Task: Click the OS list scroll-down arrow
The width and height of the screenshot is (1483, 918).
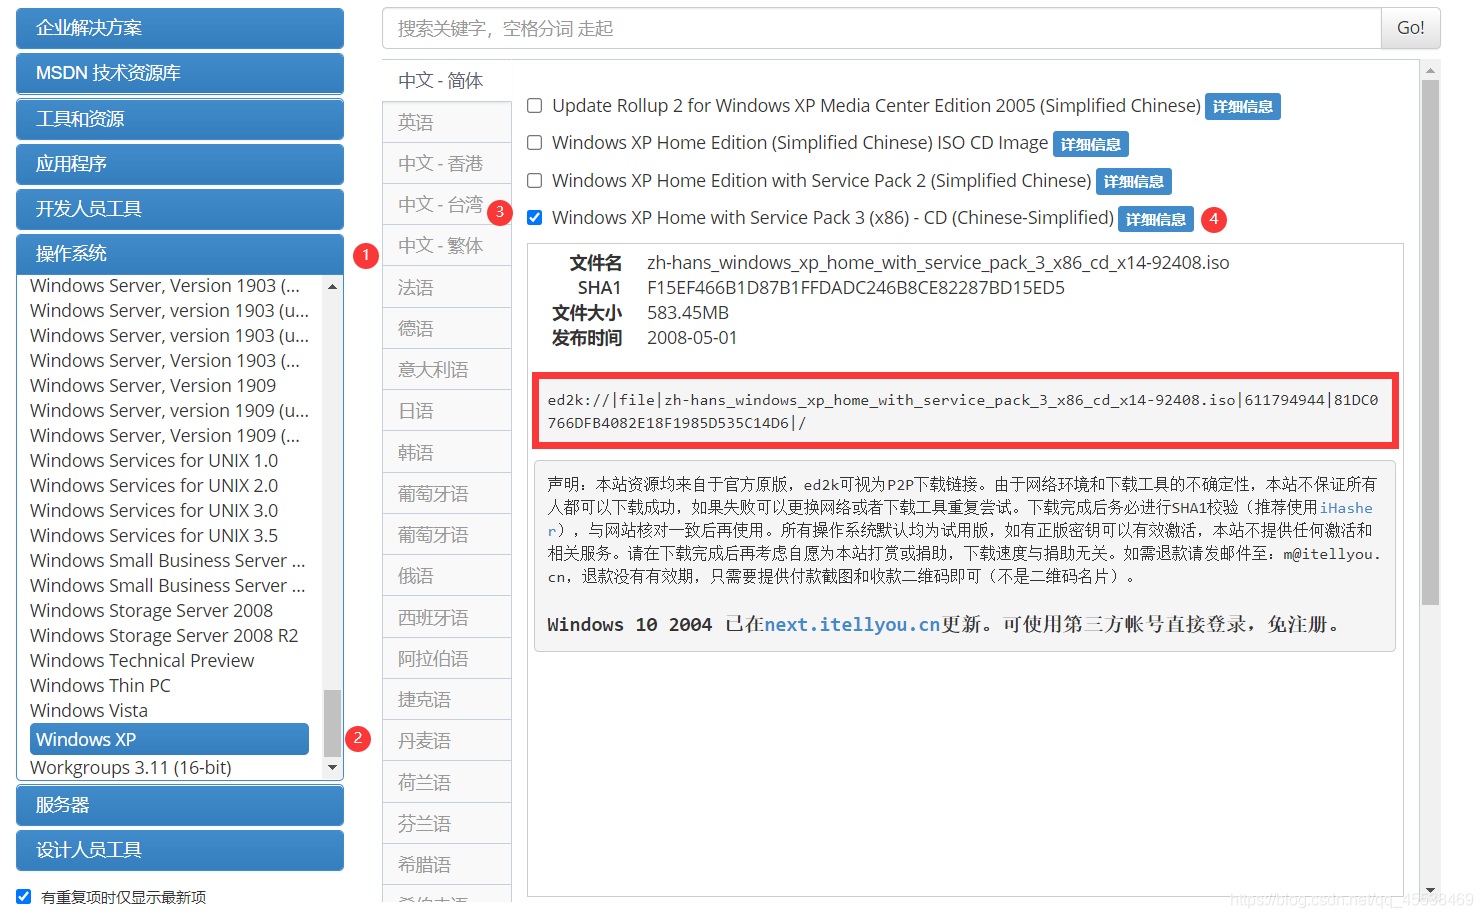Action: pos(333,768)
